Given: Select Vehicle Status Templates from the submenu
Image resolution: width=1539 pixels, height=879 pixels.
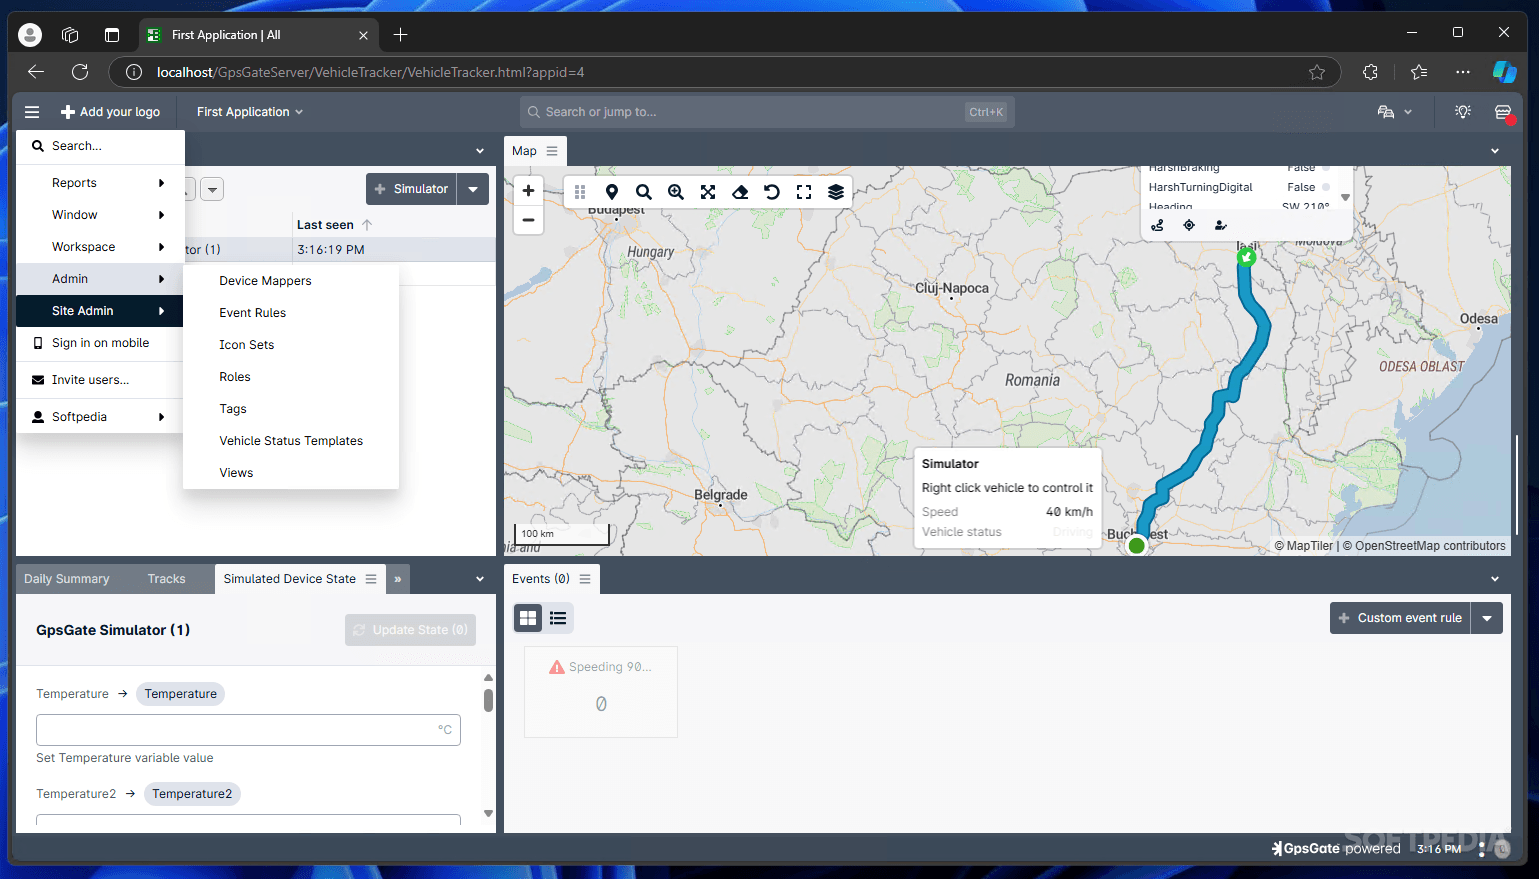Looking at the screenshot, I should pyautogui.click(x=291, y=441).
